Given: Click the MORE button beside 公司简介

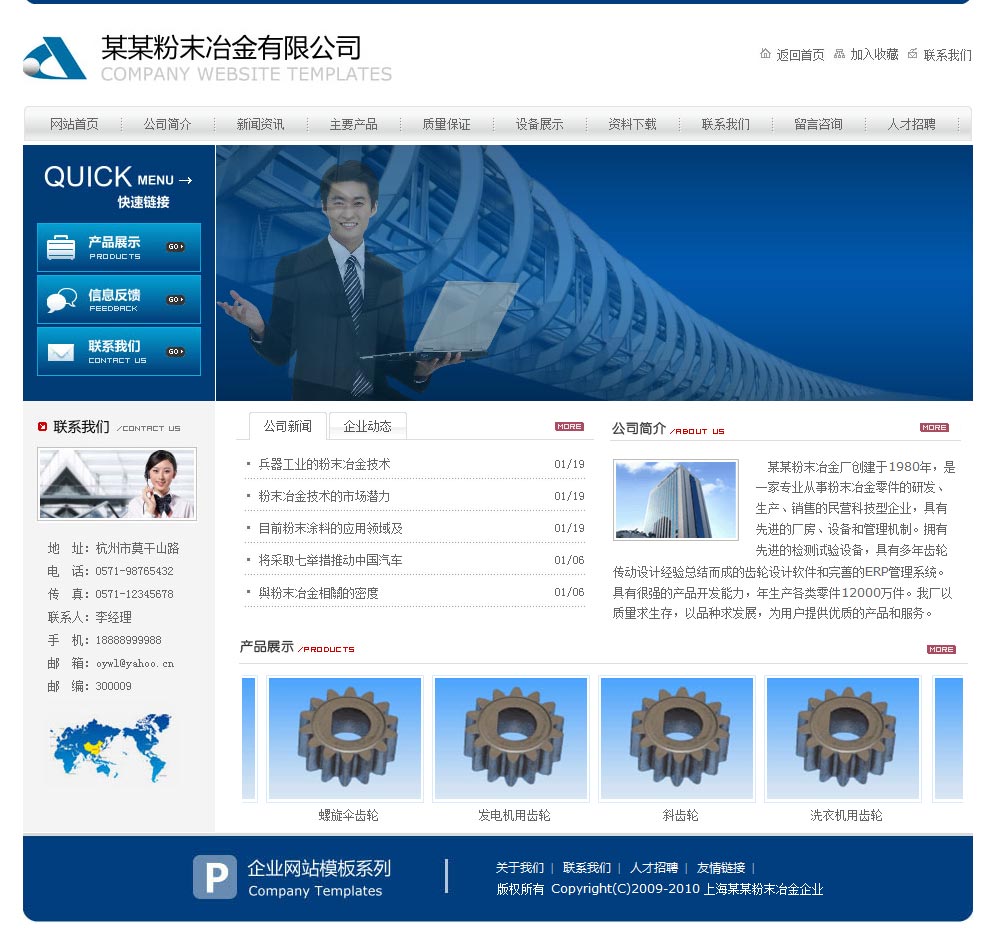Looking at the screenshot, I should coord(933,427).
